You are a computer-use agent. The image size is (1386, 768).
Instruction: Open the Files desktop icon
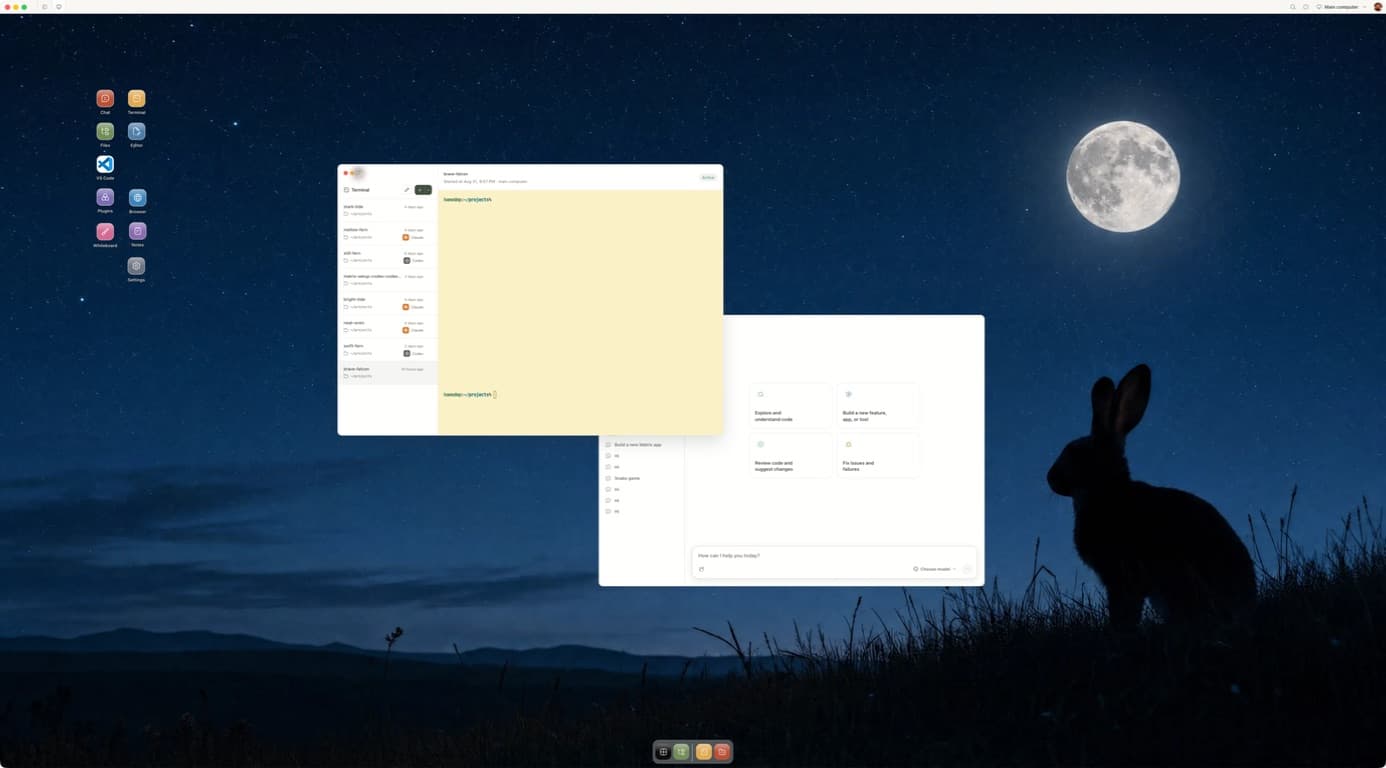(x=105, y=132)
